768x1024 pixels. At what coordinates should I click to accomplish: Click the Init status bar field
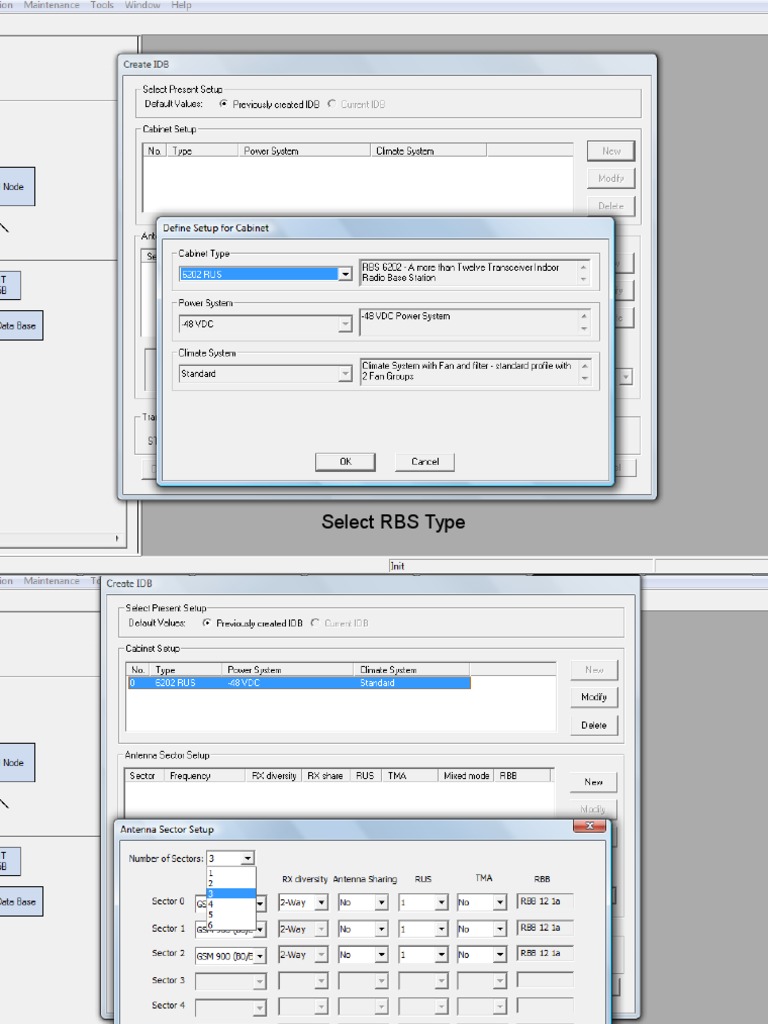(520, 566)
